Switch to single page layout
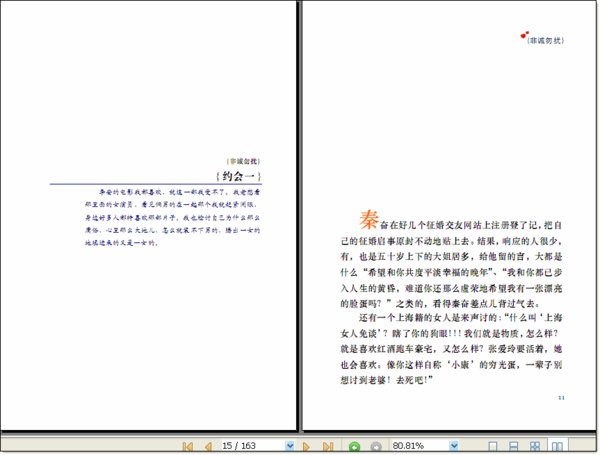The image size is (600, 455). [x=493, y=446]
